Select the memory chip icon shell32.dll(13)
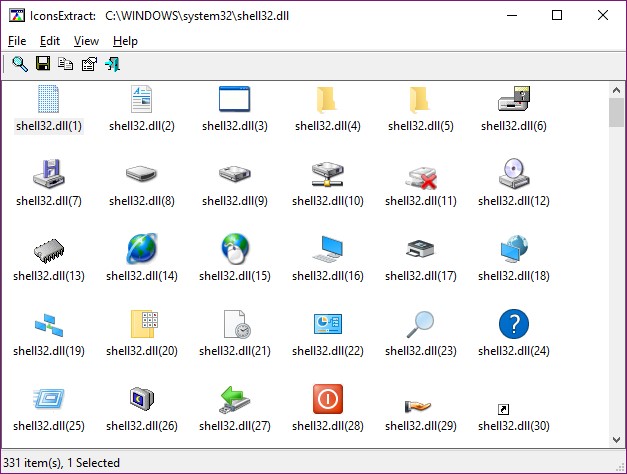The image size is (627, 474). pos(49,250)
